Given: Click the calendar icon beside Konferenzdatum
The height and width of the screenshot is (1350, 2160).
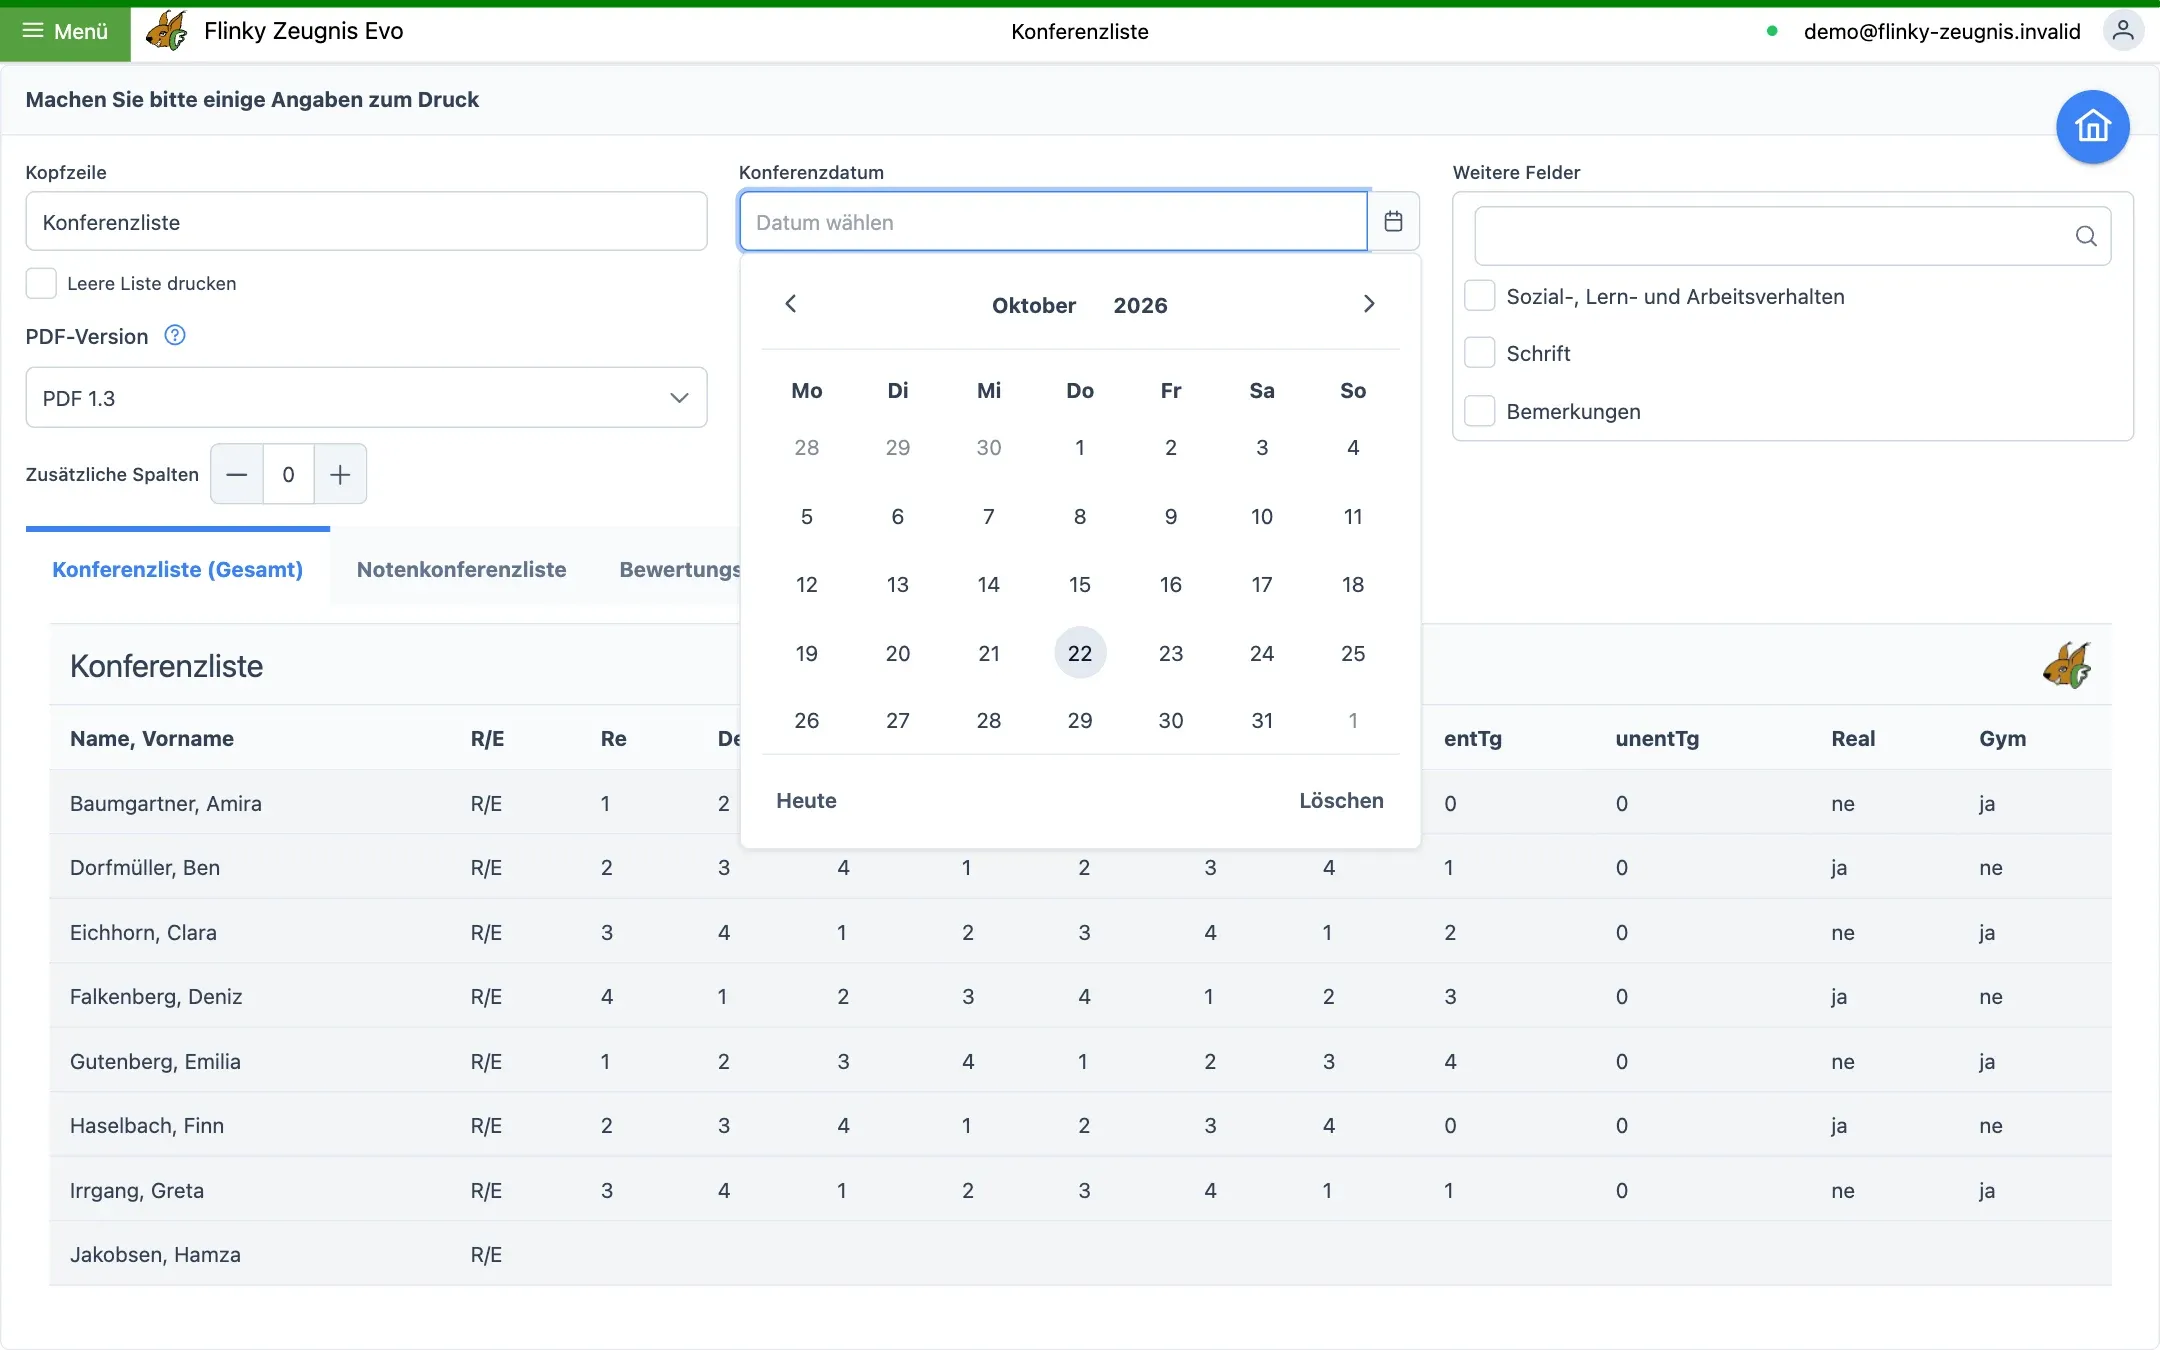Looking at the screenshot, I should click(1393, 221).
